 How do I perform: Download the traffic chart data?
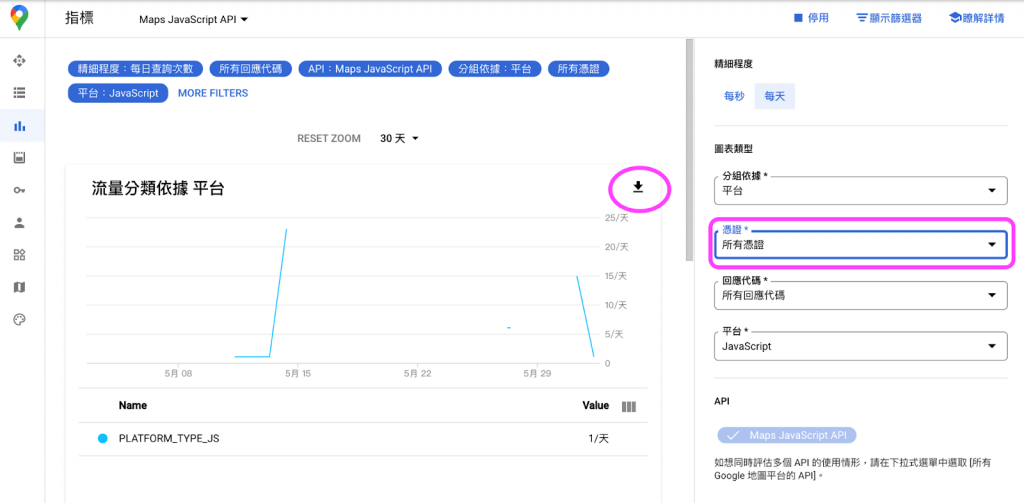coord(638,188)
